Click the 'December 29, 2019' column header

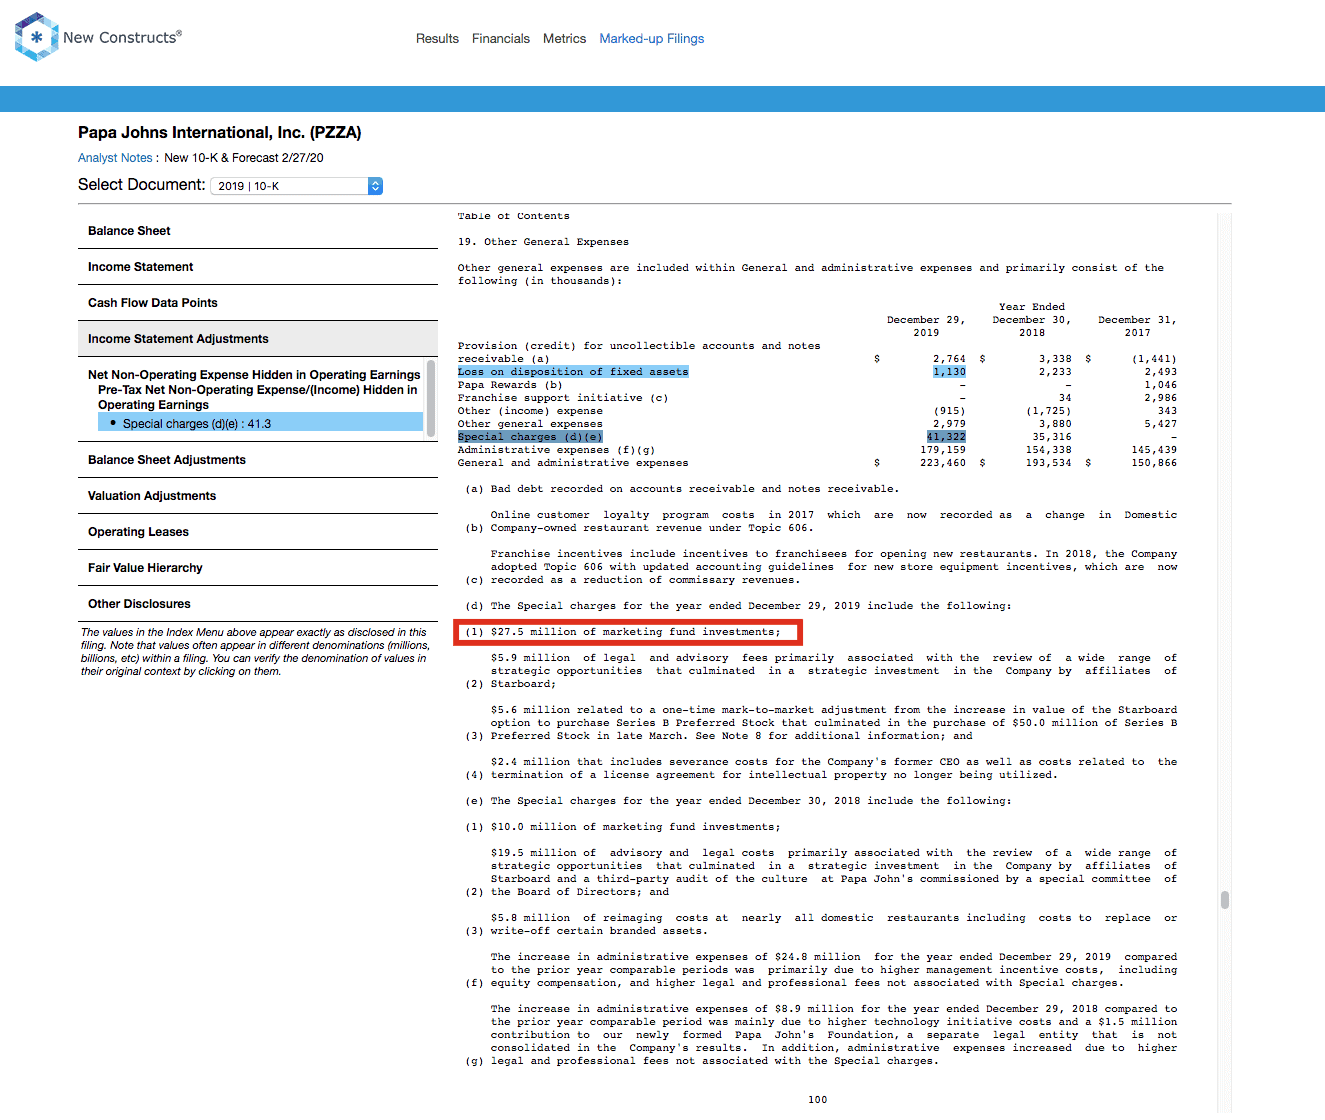(926, 326)
